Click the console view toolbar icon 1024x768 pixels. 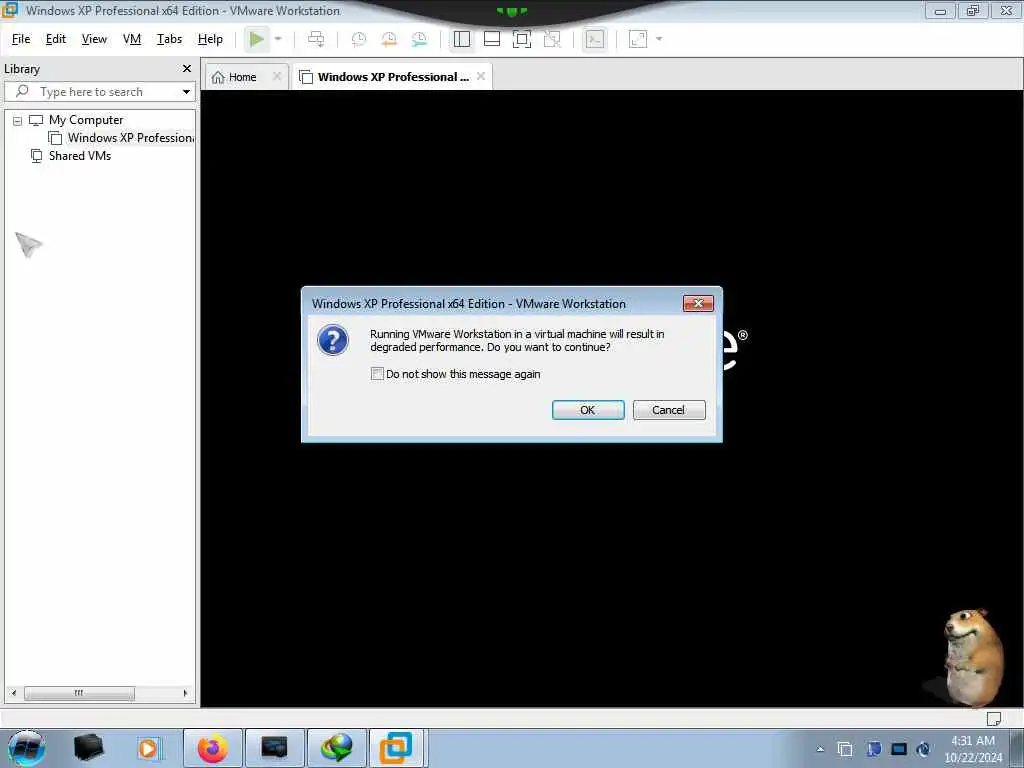click(x=594, y=39)
